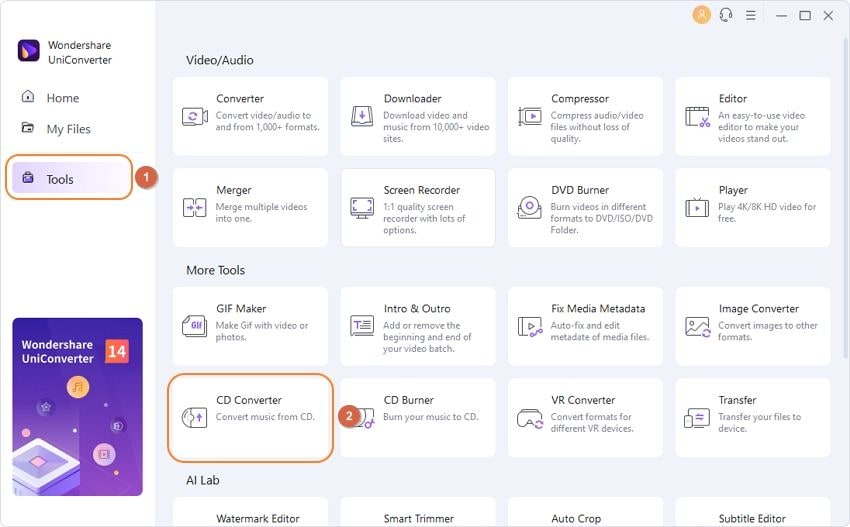Click the "Video/Audio" section heading
Viewport: 850px width, 527px height.
[x=220, y=60]
